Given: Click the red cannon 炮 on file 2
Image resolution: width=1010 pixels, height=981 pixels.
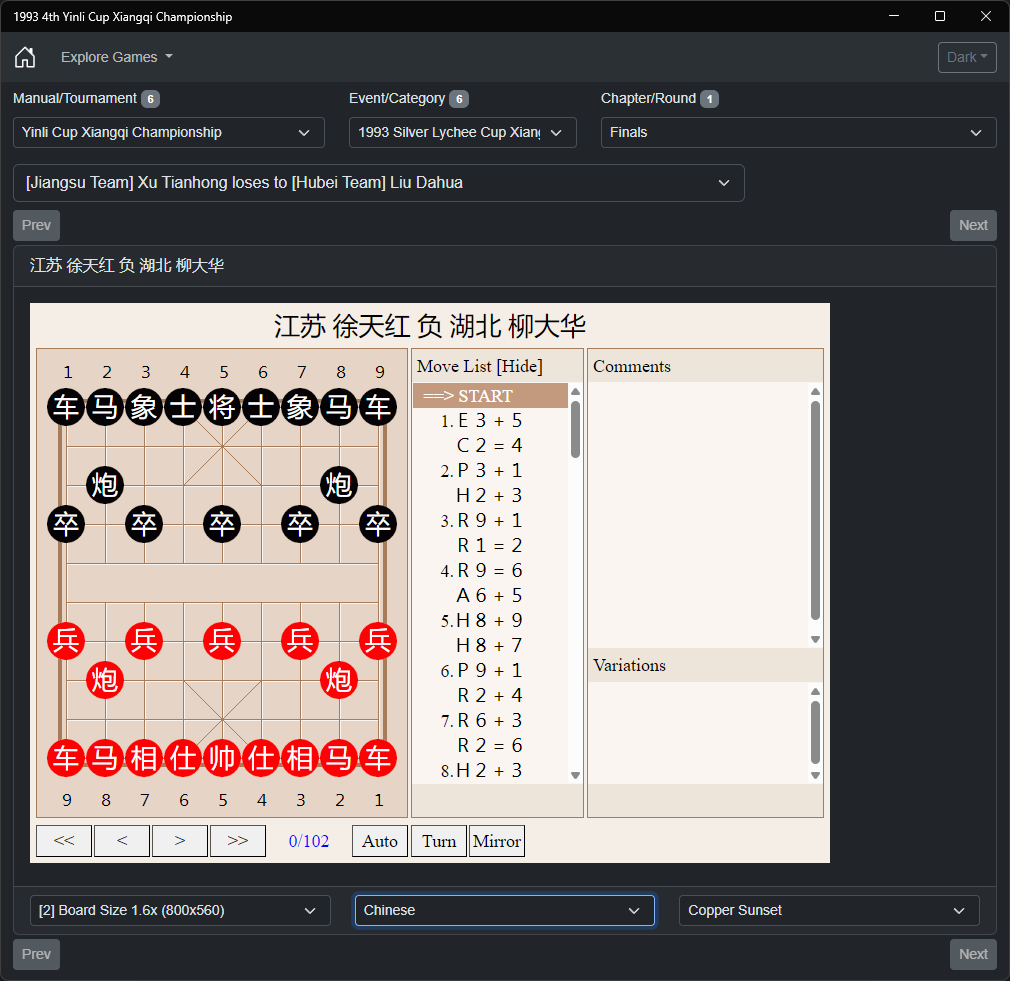Looking at the screenshot, I should pyautogui.click(x=339, y=680).
